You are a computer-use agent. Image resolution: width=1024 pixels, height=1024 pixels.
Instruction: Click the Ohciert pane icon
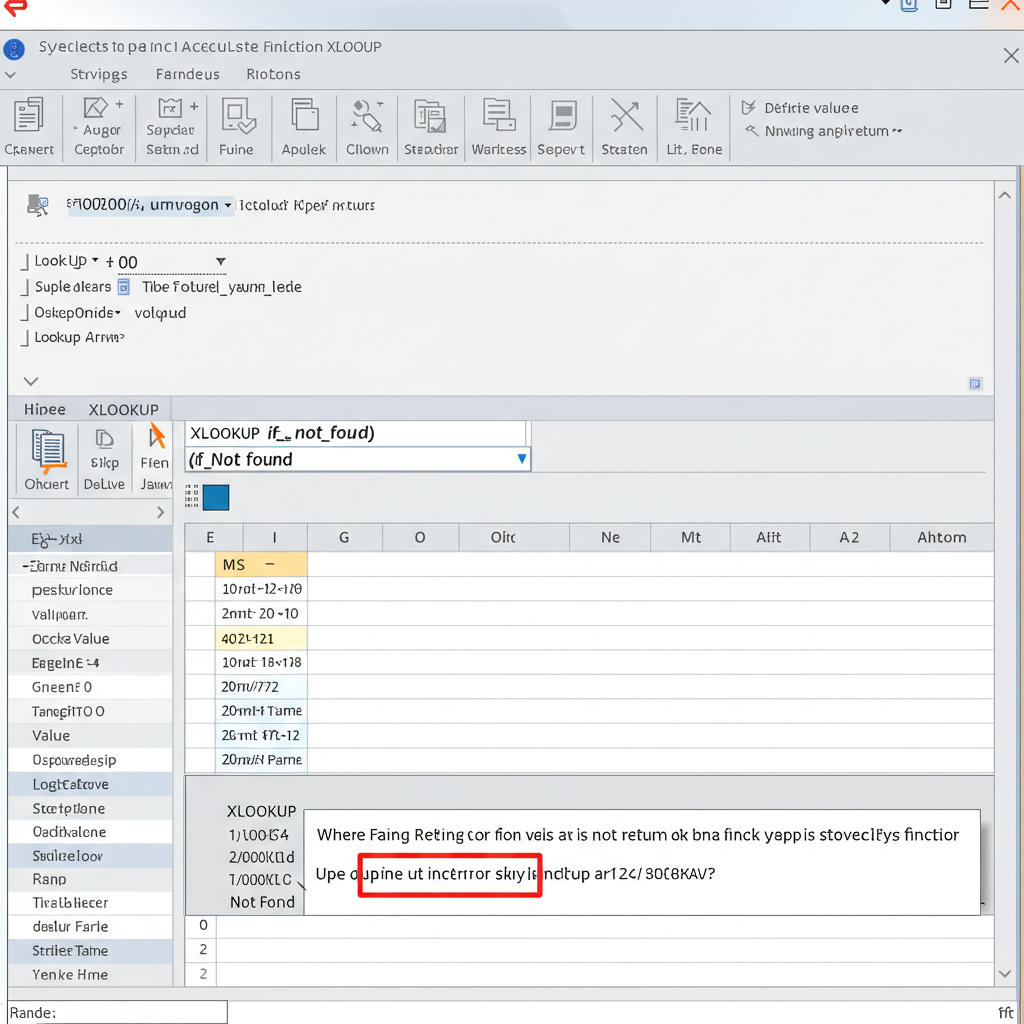tap(48, 451)
